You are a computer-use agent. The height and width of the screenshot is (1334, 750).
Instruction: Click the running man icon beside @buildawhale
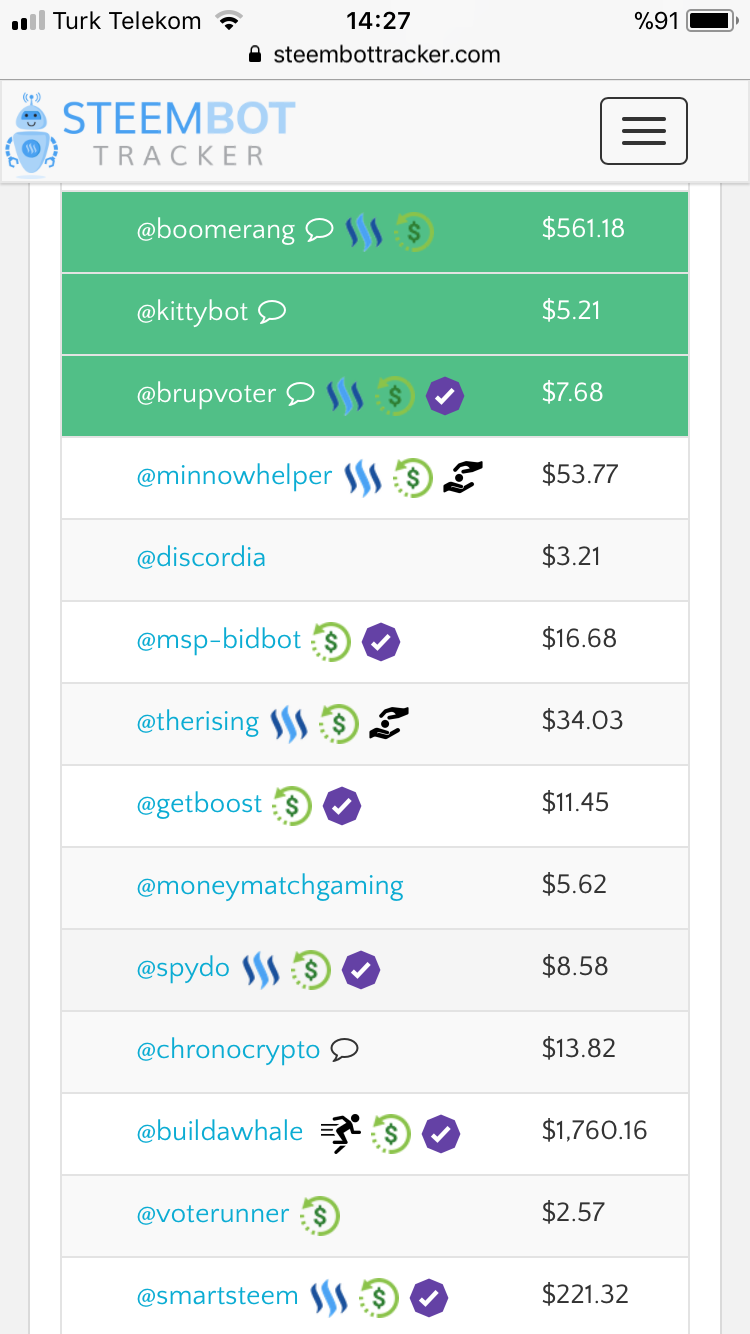click(341, 1133)
